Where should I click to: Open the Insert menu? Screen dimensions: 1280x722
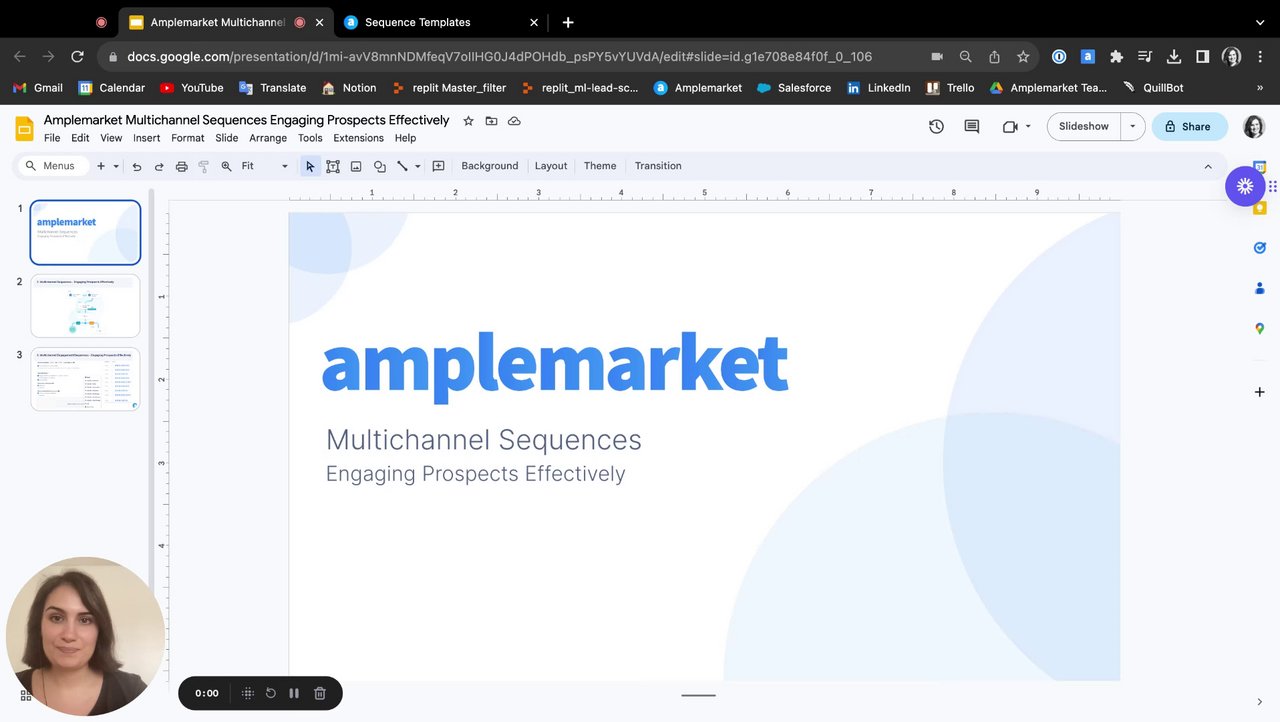click(146, 138)
